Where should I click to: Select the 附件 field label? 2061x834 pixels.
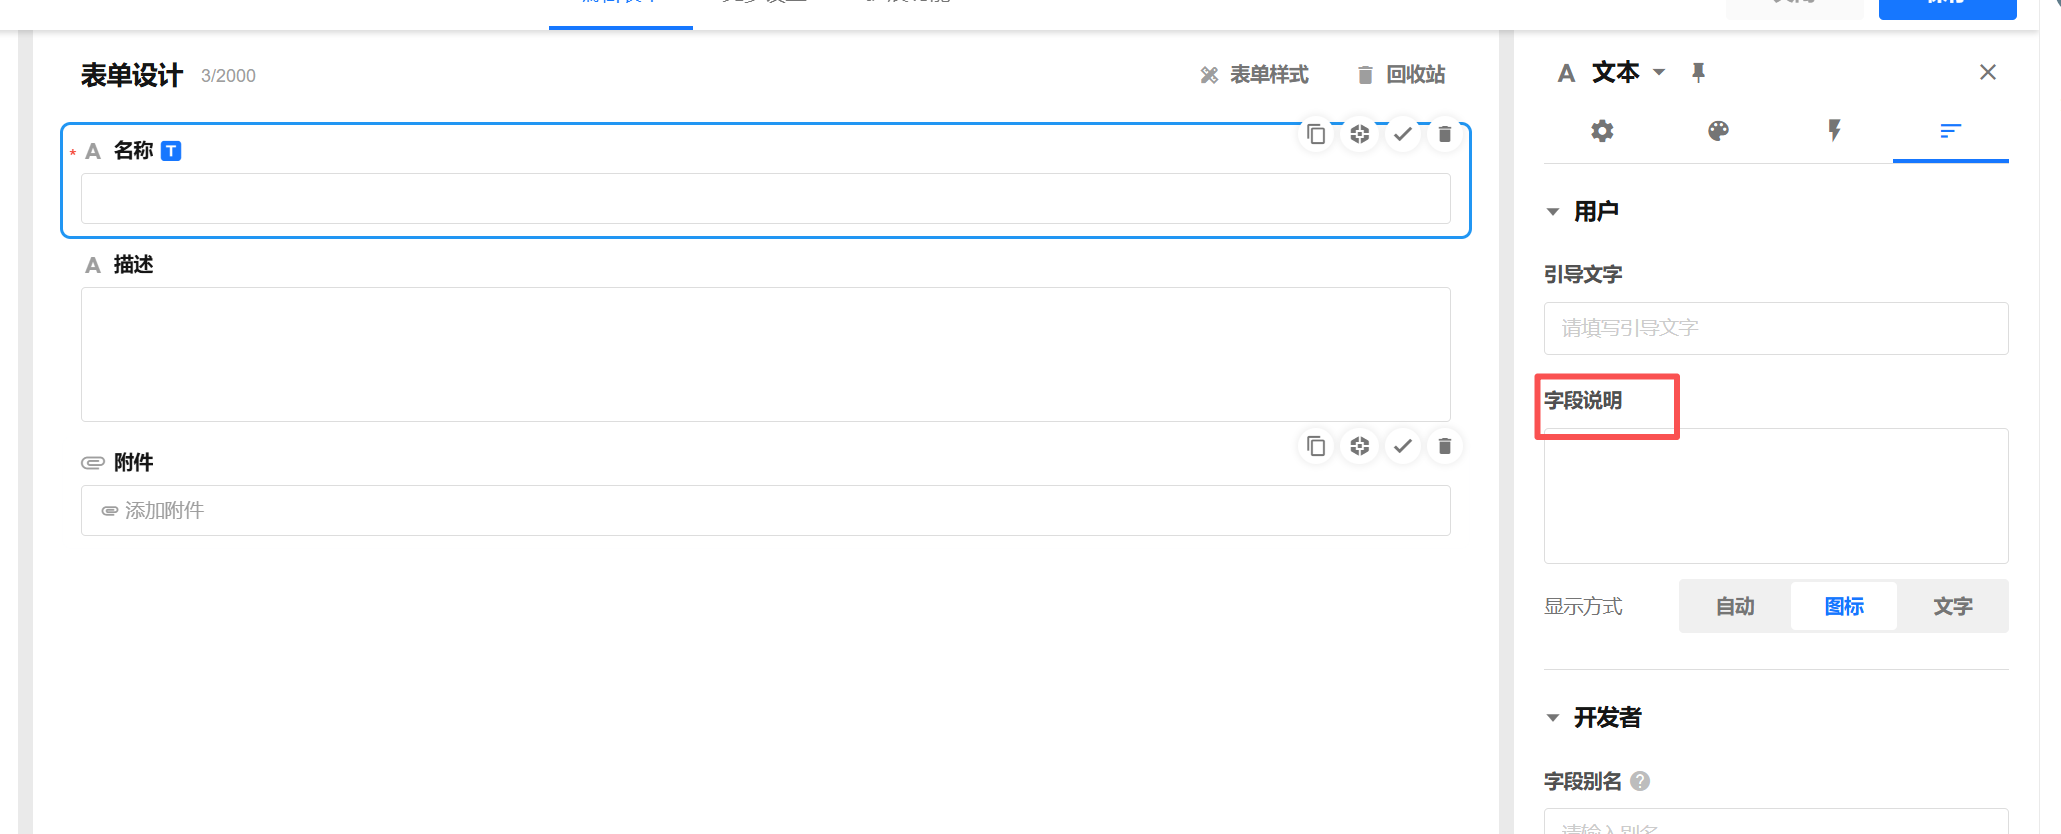(133, 463)
